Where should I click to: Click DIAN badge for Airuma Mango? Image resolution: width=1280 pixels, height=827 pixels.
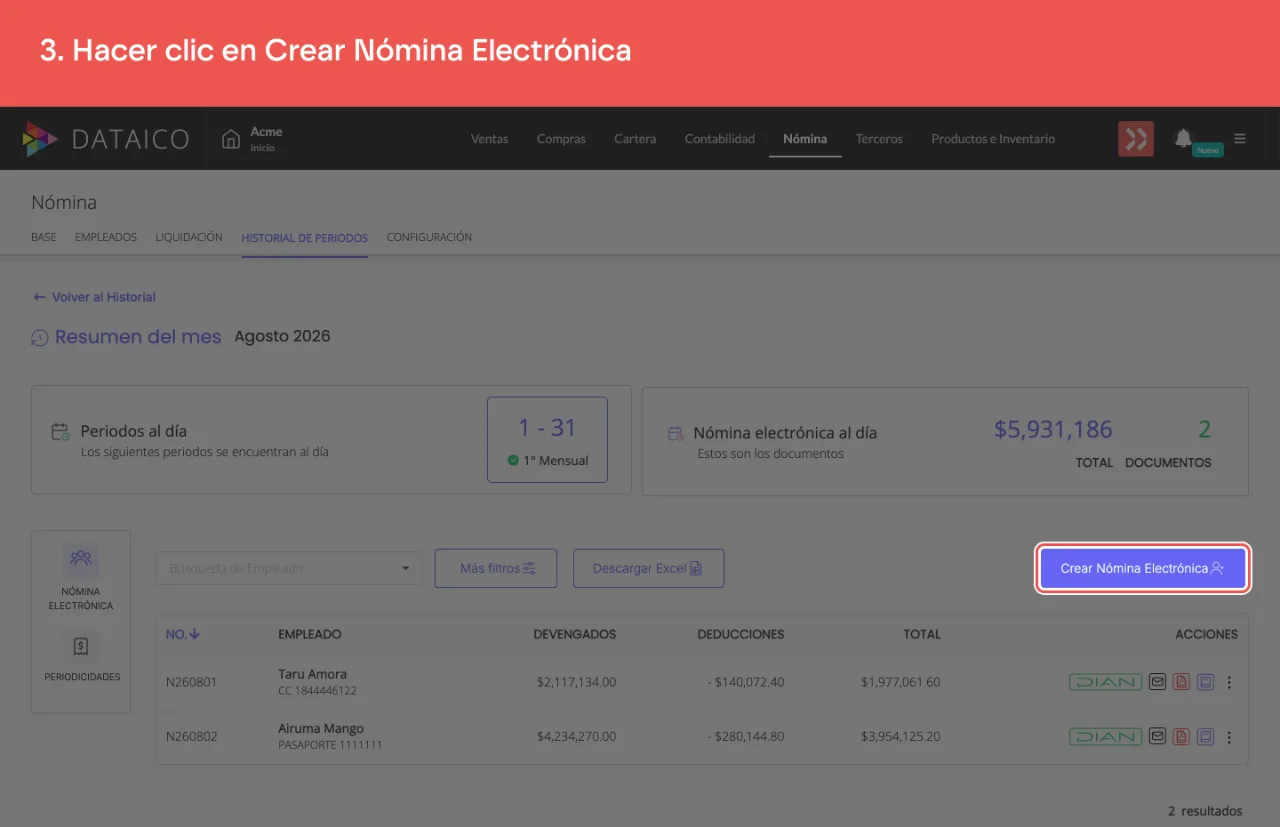pyautogui.click(x=1105, y=737)
